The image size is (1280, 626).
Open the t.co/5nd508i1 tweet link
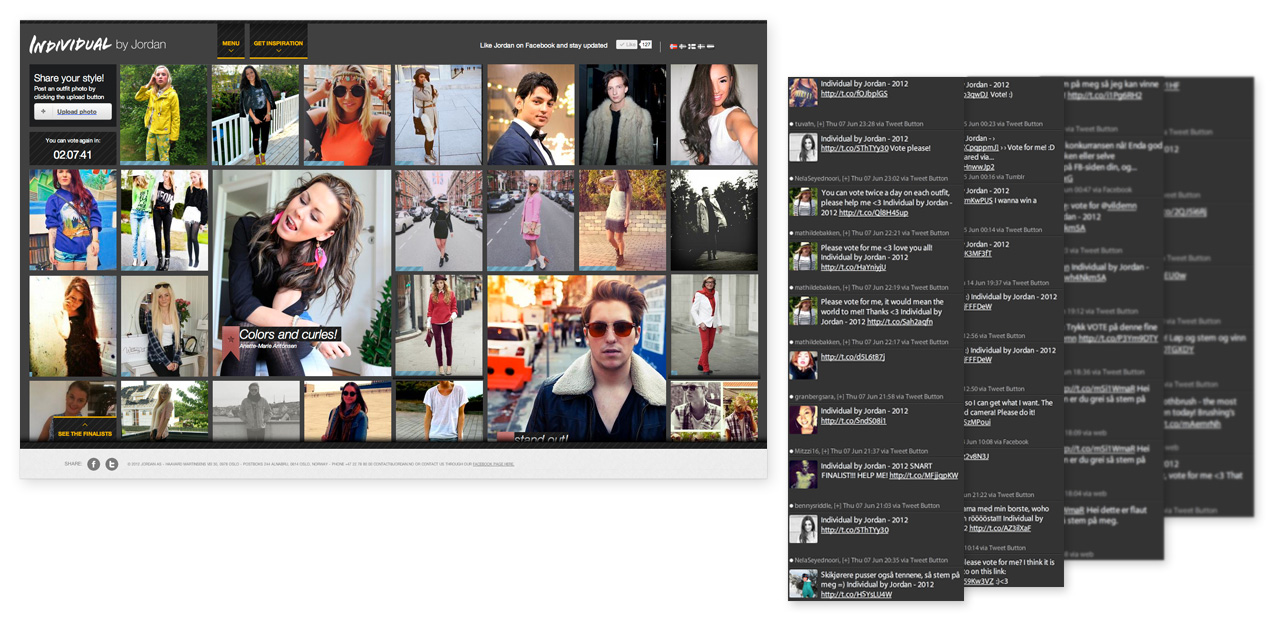(x=854, y=421)
